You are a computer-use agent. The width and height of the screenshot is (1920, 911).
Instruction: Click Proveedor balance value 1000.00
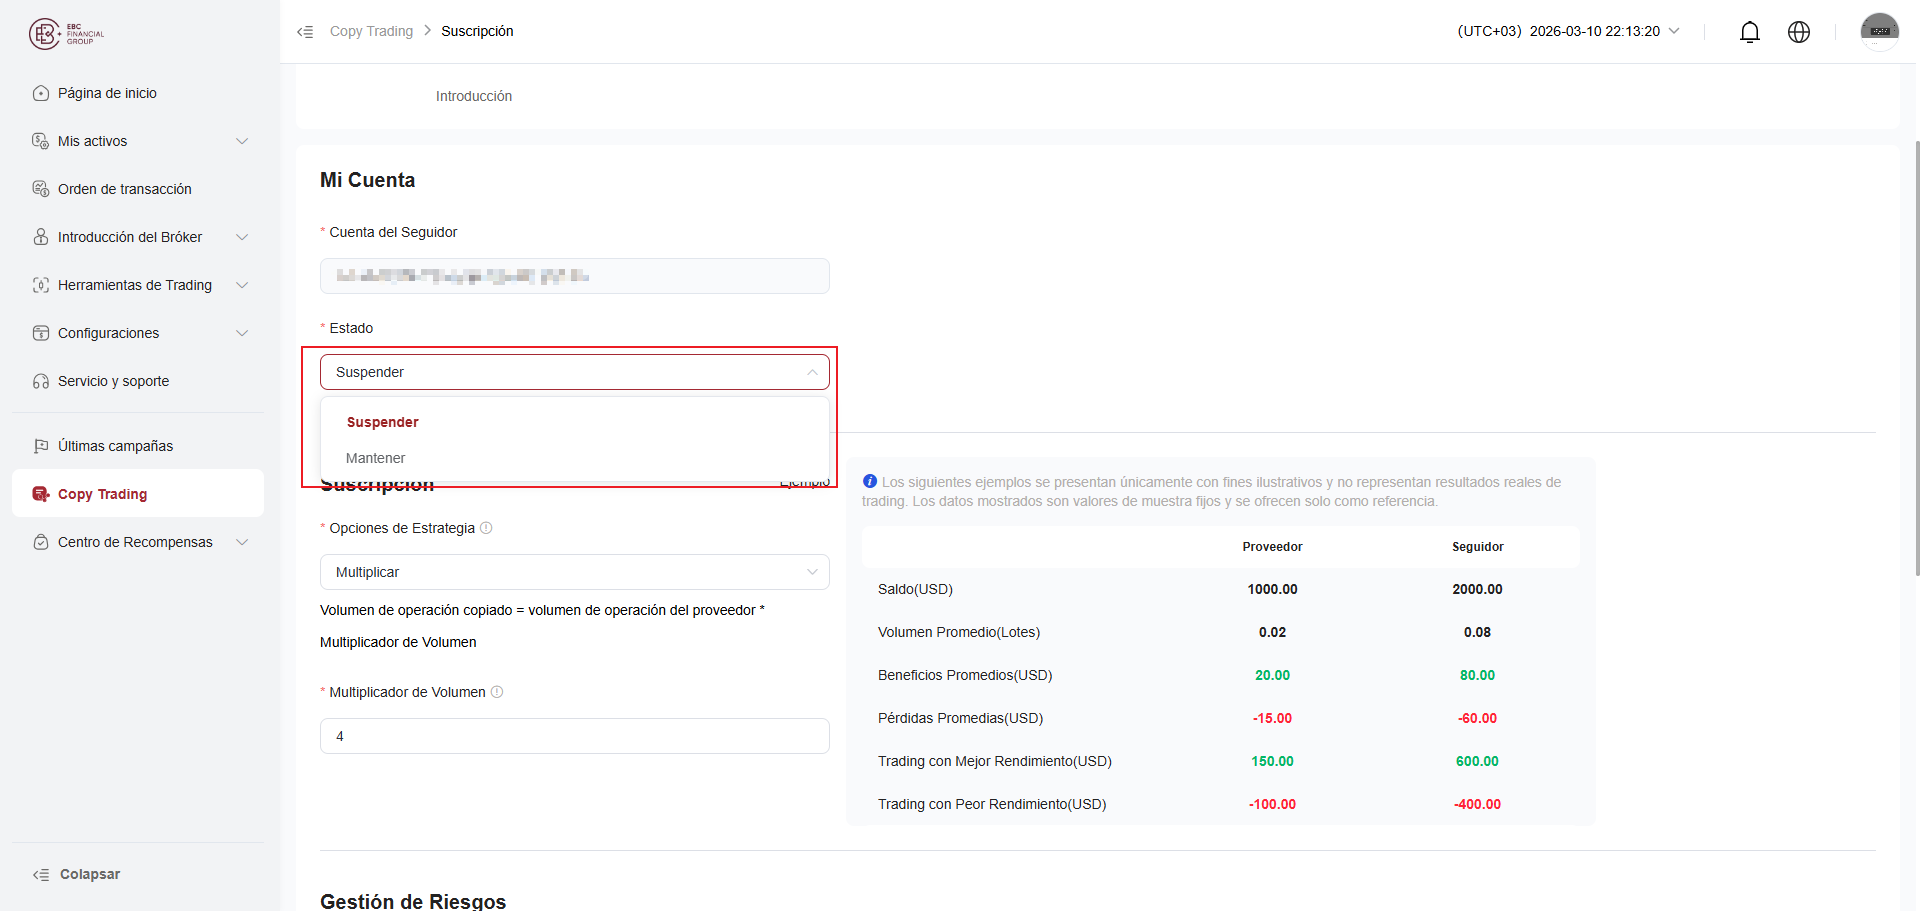[1272, 589]
